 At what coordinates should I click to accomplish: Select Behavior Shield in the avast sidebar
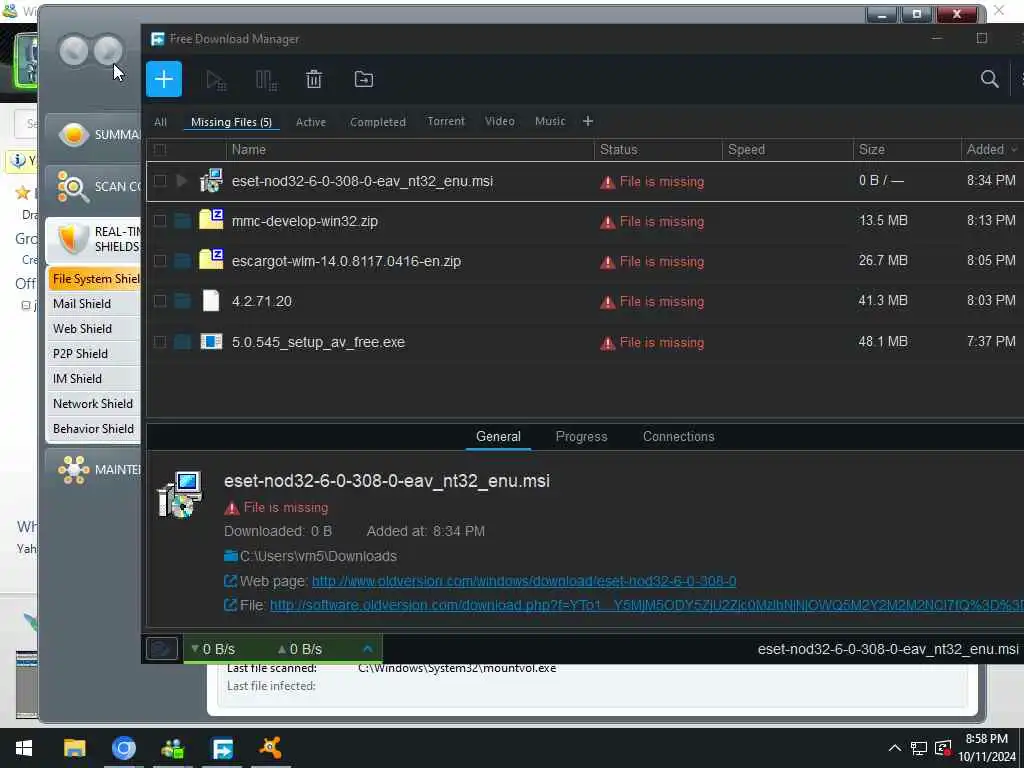click(x=94, y=428)
